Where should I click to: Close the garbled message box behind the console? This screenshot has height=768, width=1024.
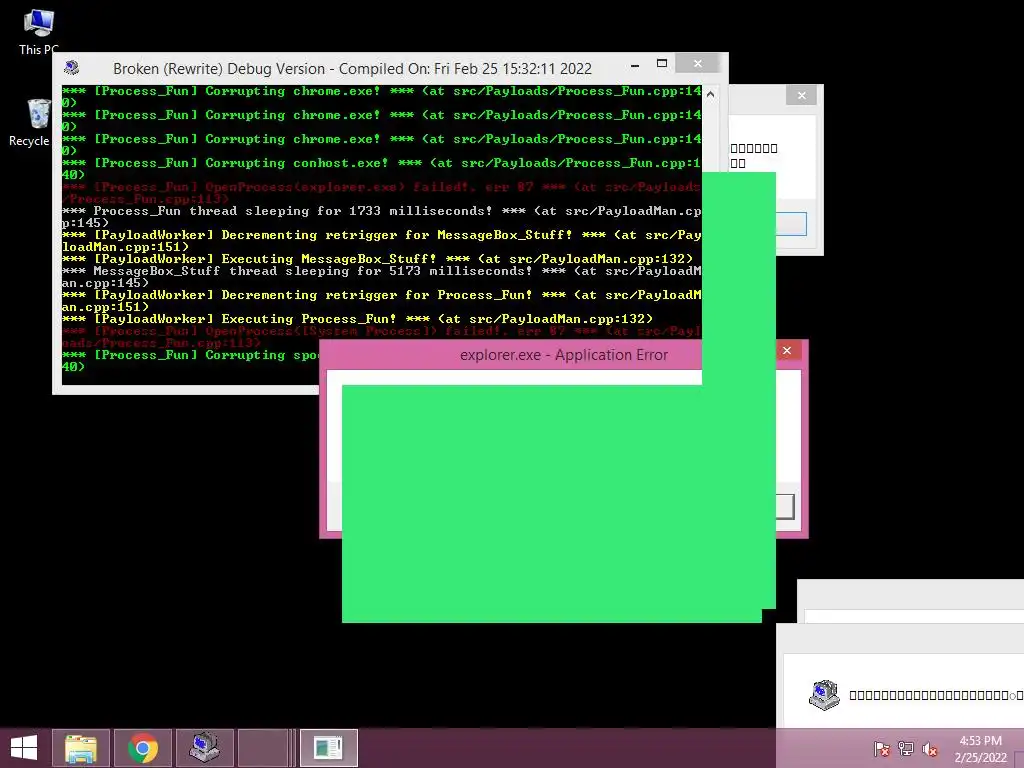[x=801, y=95]
